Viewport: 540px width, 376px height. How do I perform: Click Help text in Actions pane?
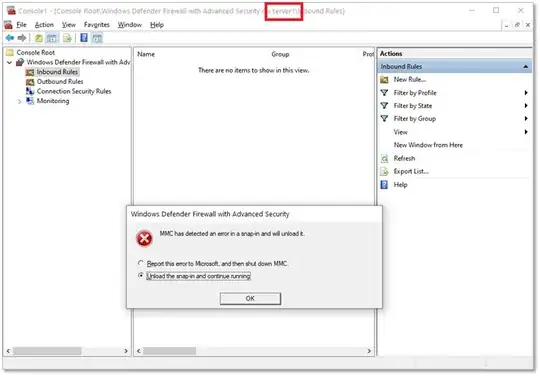(x=401, y=185)
